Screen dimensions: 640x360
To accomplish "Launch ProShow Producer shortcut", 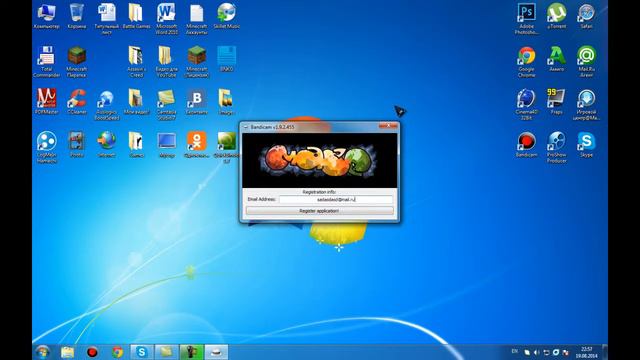I will coord(557,147).
